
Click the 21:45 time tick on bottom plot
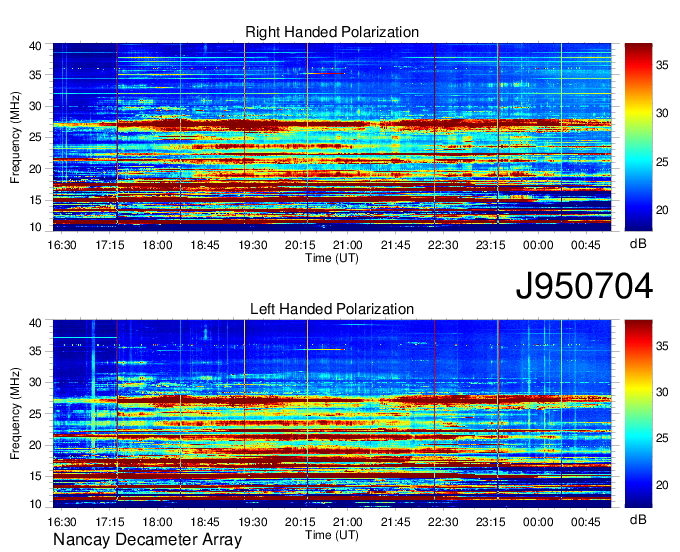point(396,522)
